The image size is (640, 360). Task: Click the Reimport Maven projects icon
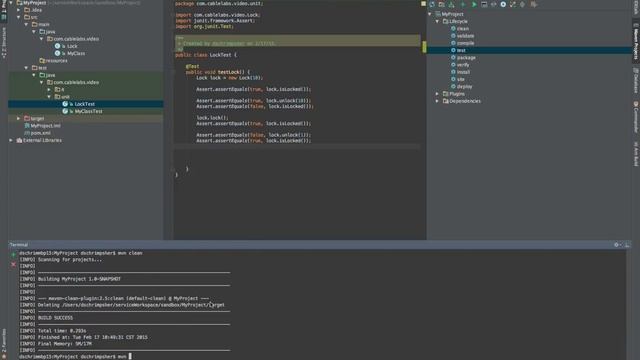[432, 4]
